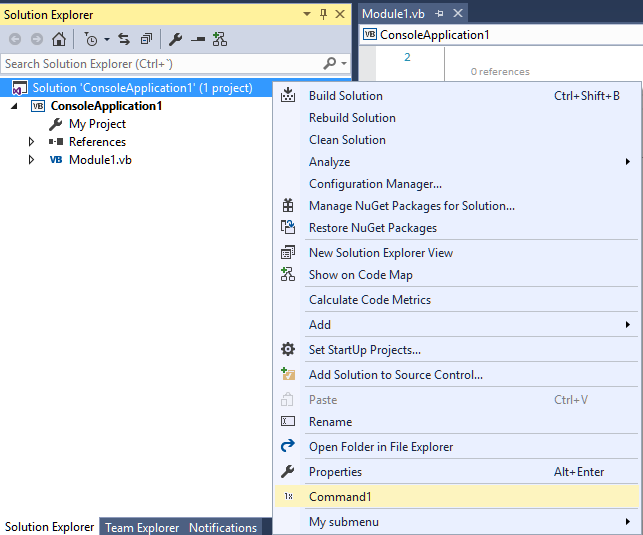Screen dimensions: 643x535
Task: Click the Collapse All icon in toolbar
Action: 146,39
